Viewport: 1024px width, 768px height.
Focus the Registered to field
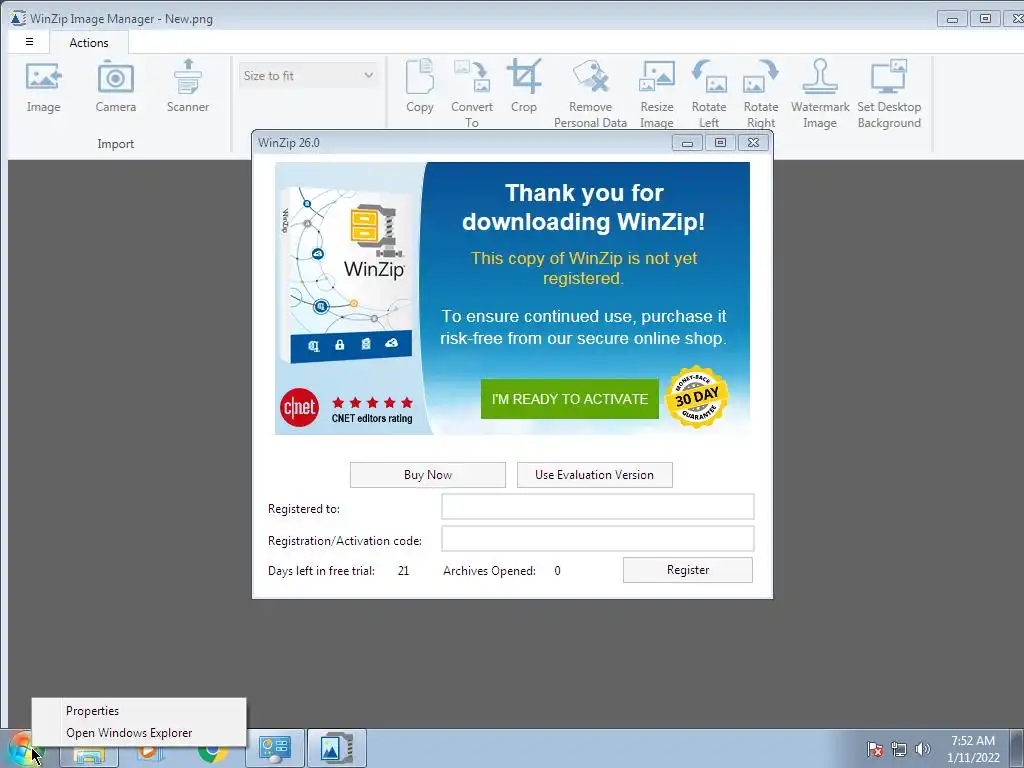pos(598,507)
